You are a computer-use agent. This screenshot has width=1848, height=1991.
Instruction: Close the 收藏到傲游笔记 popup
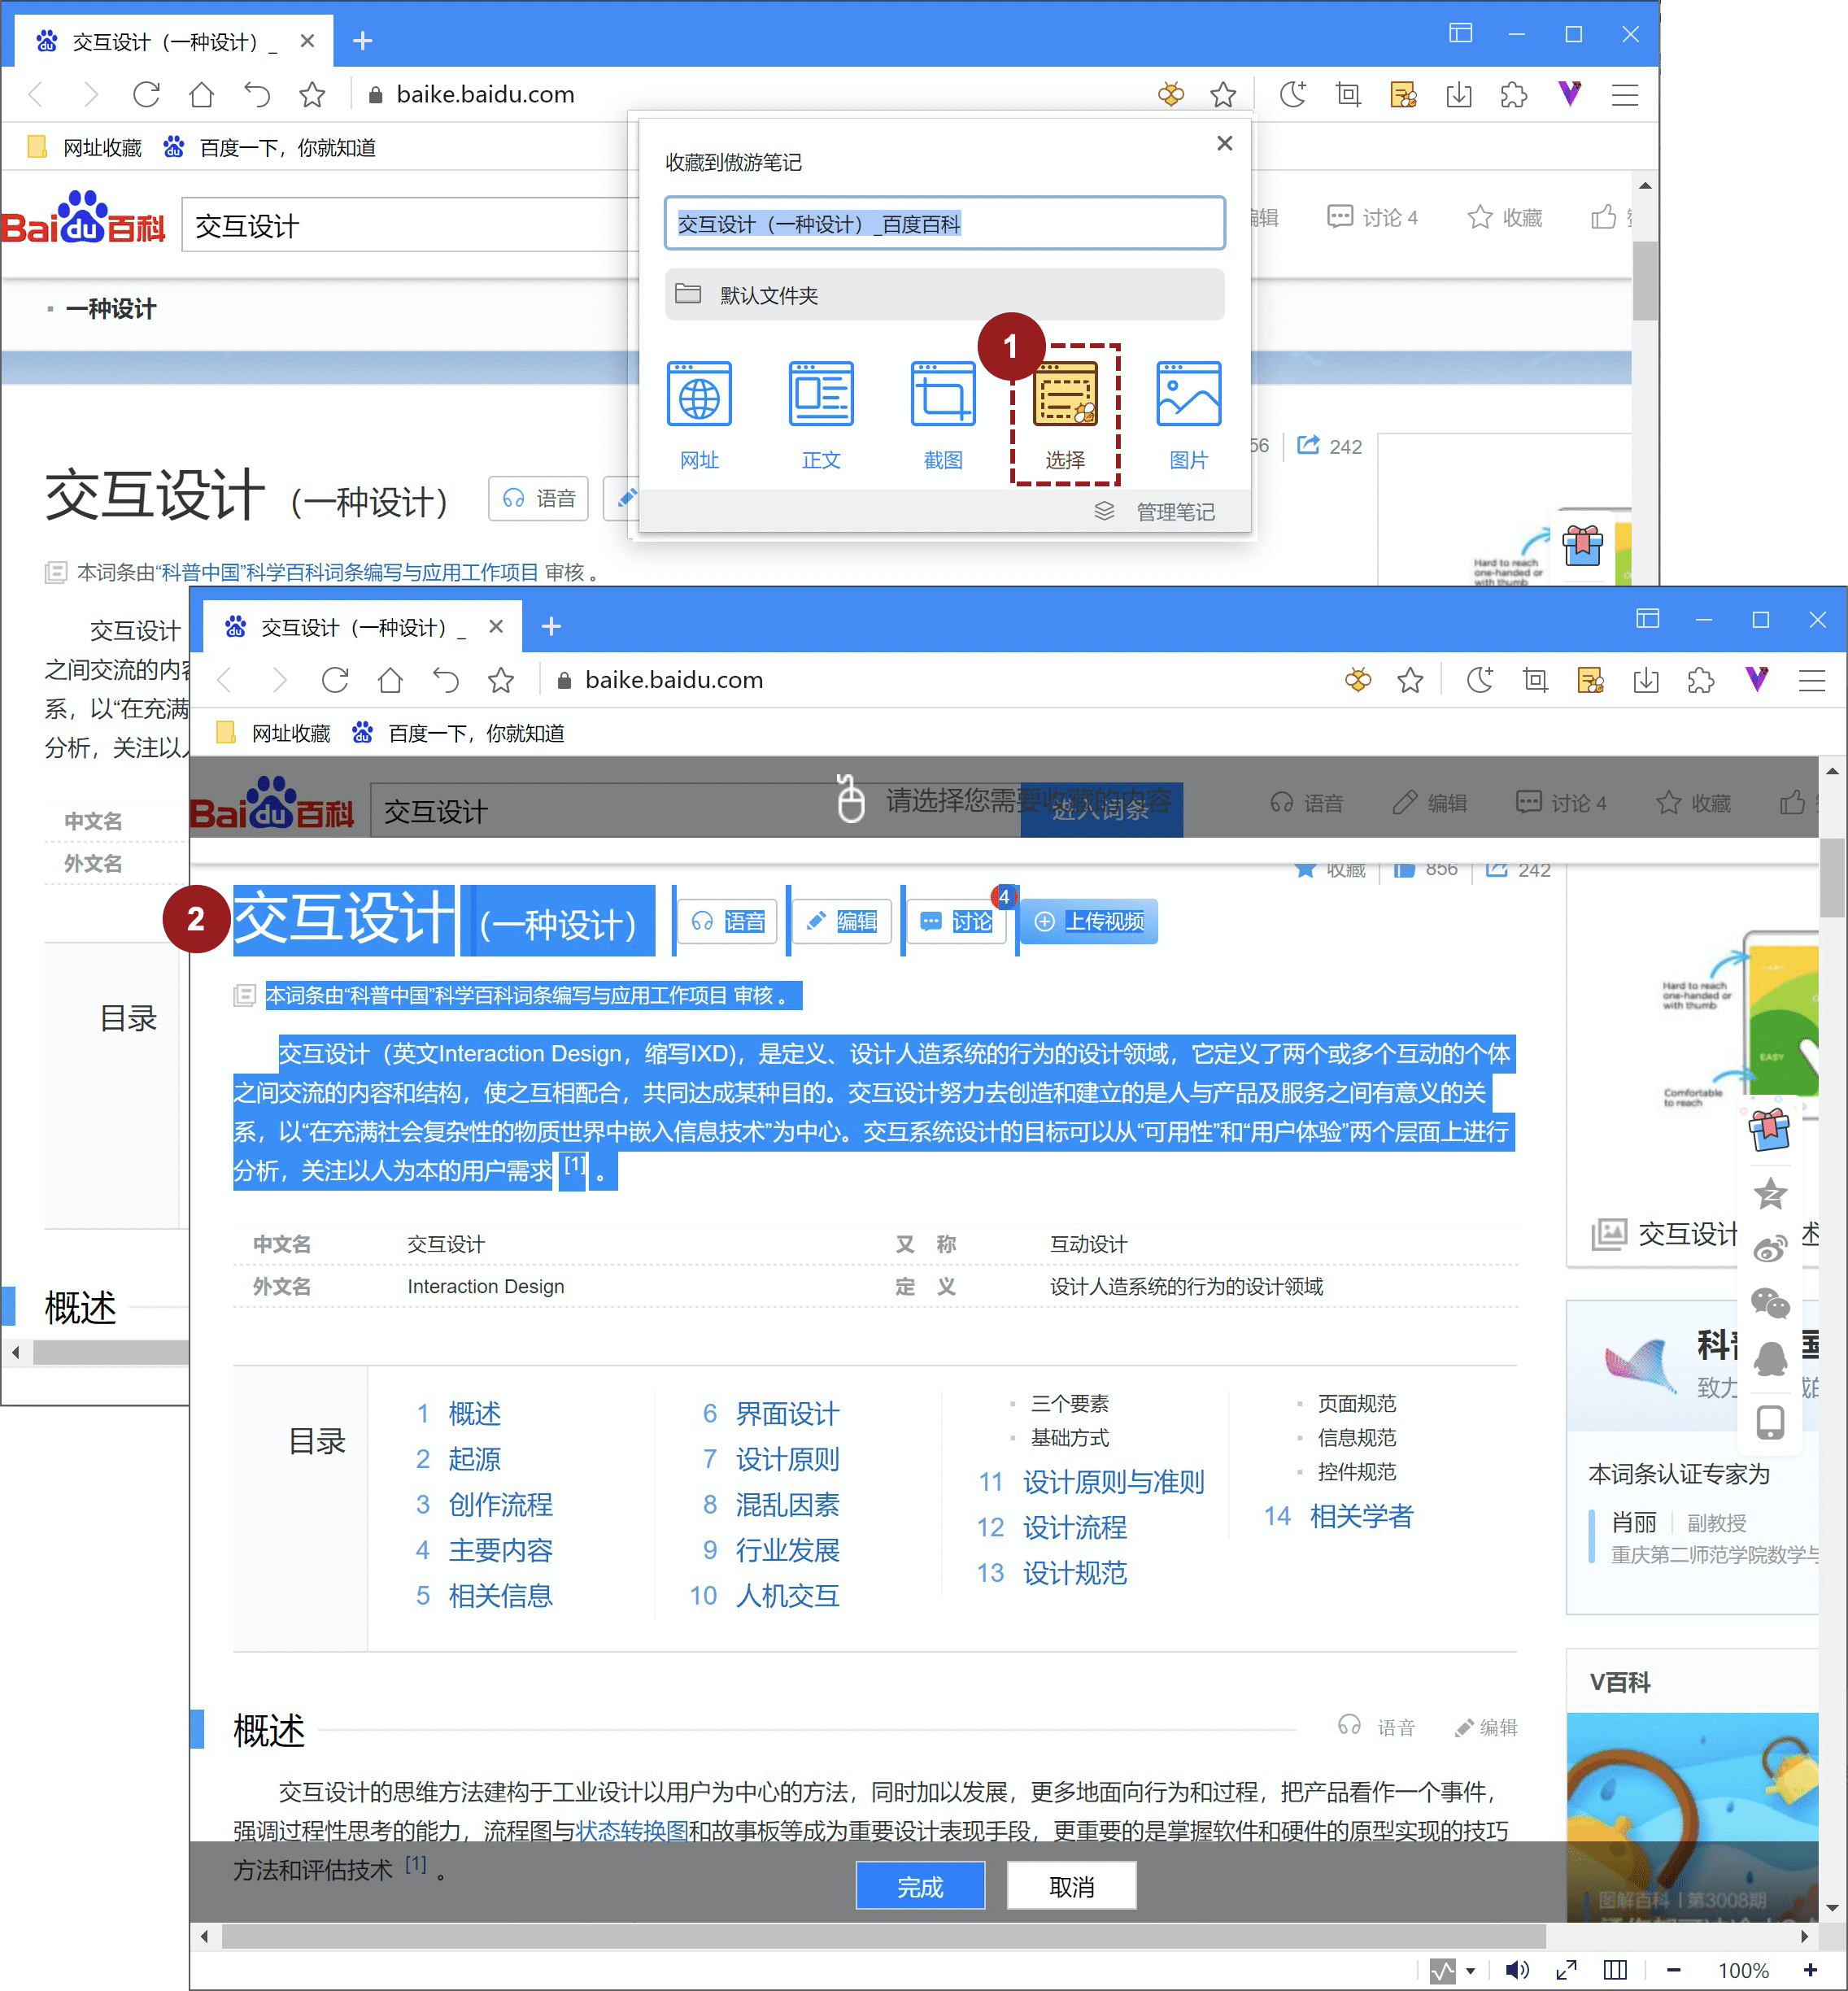(1224, 143)
